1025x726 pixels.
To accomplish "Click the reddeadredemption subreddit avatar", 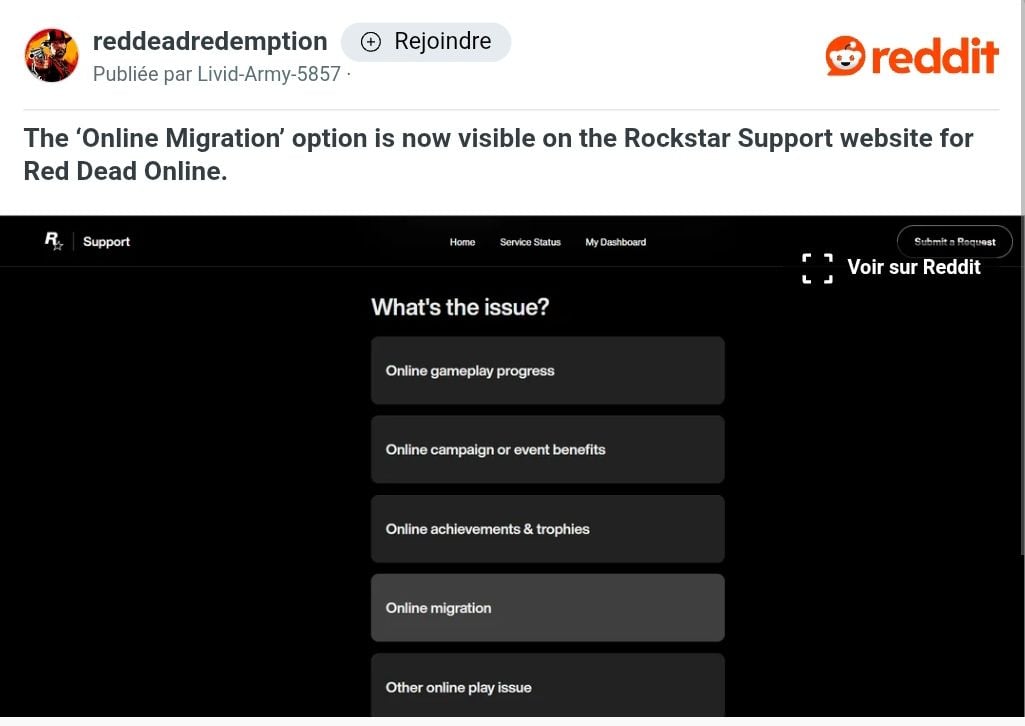I will coord(52,55).
